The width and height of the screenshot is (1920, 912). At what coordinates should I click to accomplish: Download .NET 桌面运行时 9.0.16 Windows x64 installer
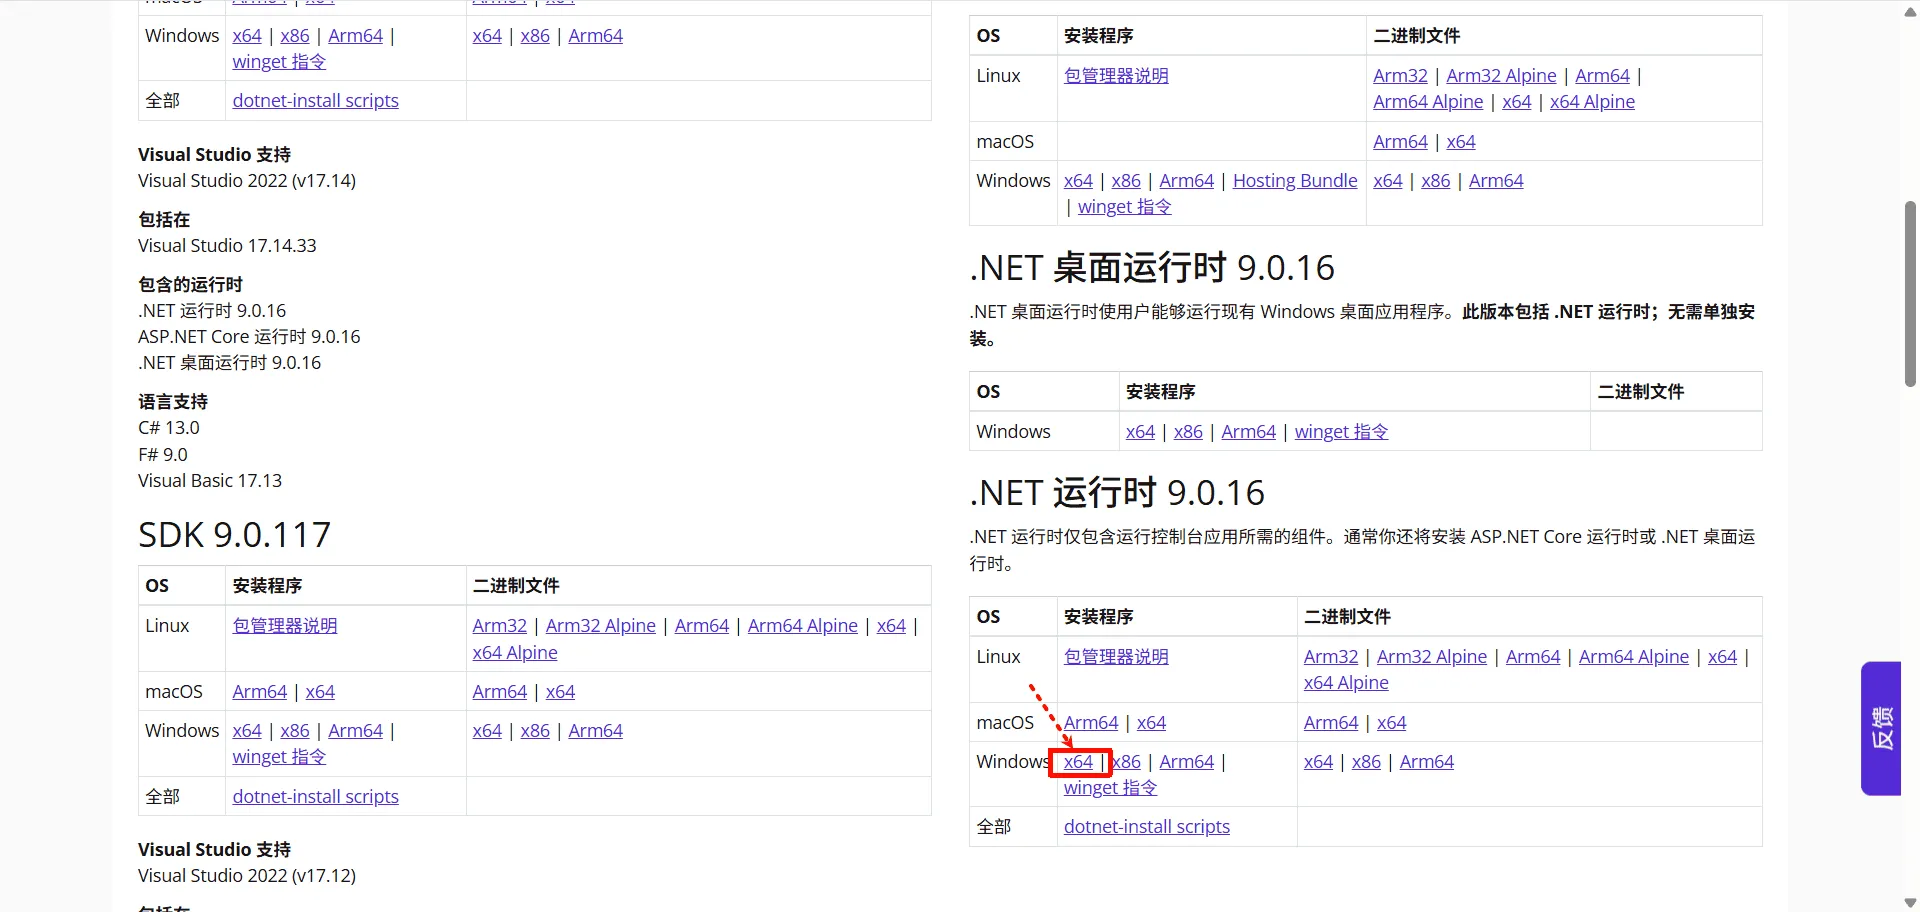point(1140,432)
